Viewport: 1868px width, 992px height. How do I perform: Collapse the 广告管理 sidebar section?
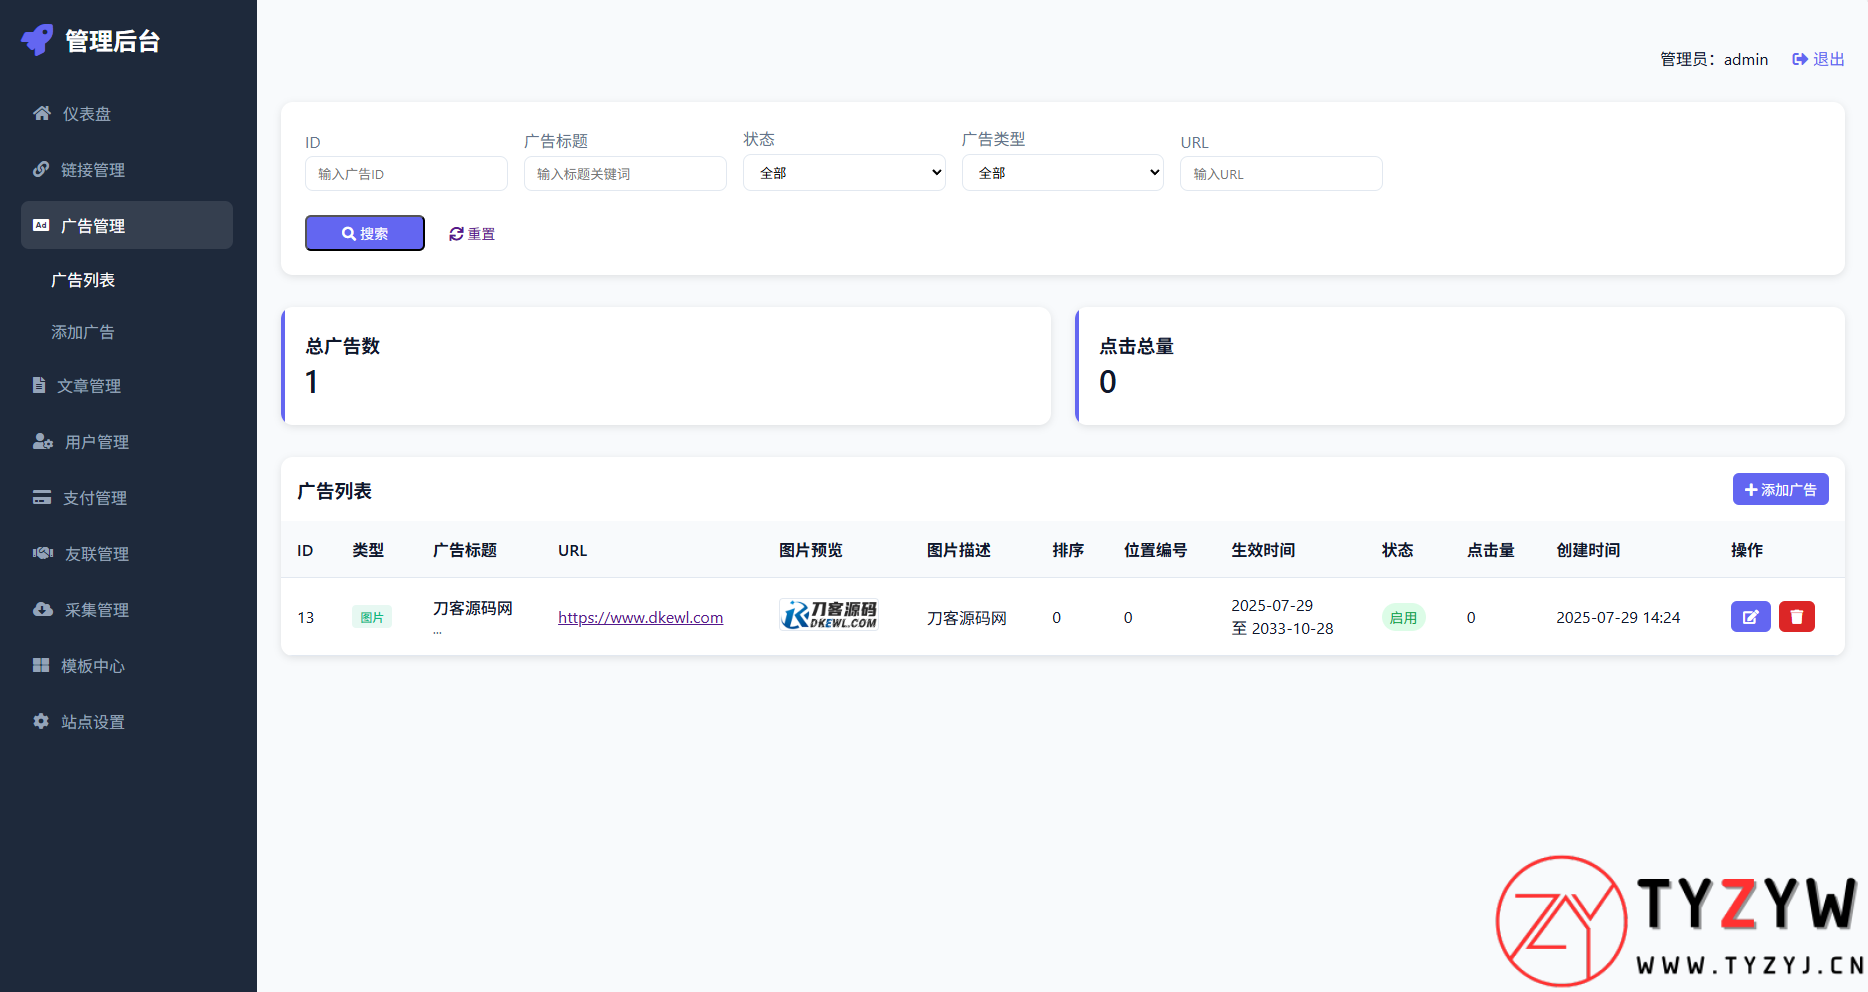click(127, 226)
